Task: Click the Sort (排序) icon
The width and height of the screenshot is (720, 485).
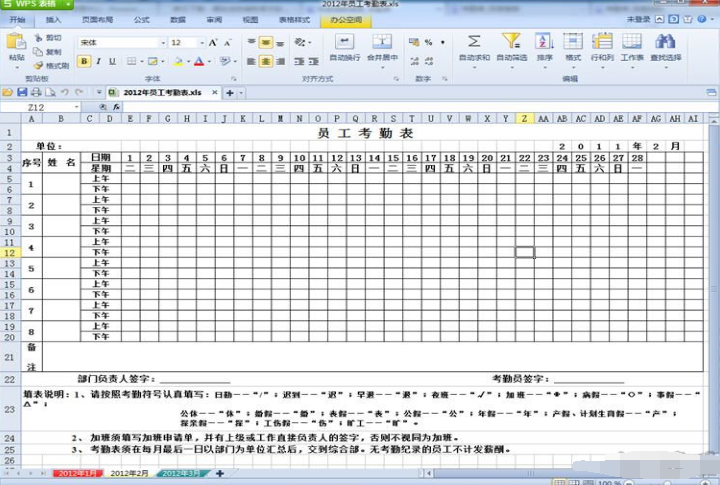Action: 544,42
